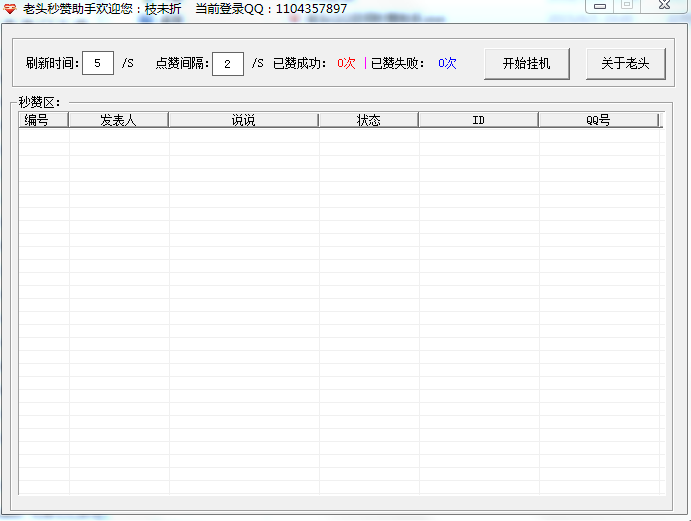Click the app heart icon in title bar
691x521 pixels.
pos(10,8)
